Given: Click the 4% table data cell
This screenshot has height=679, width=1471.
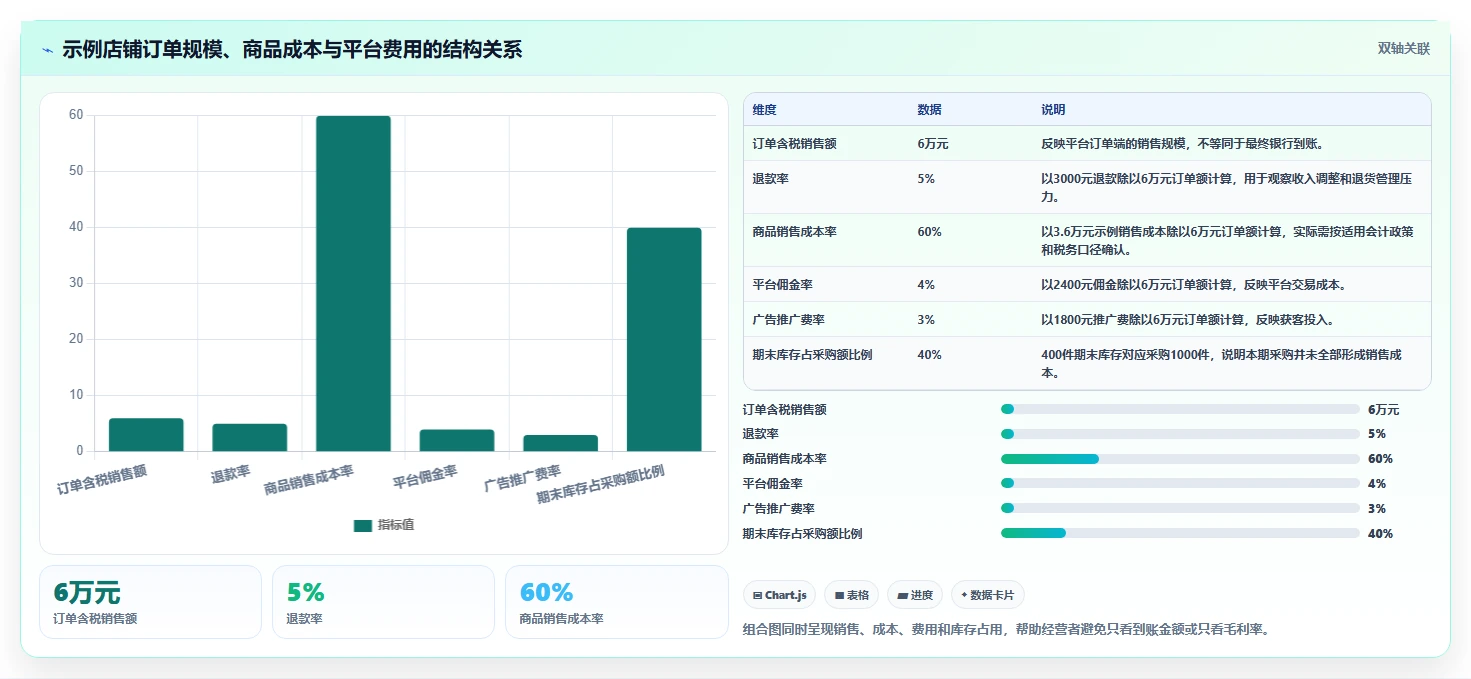Looking at the screenshot, I should pyautogui.click(x=926, y=285).
